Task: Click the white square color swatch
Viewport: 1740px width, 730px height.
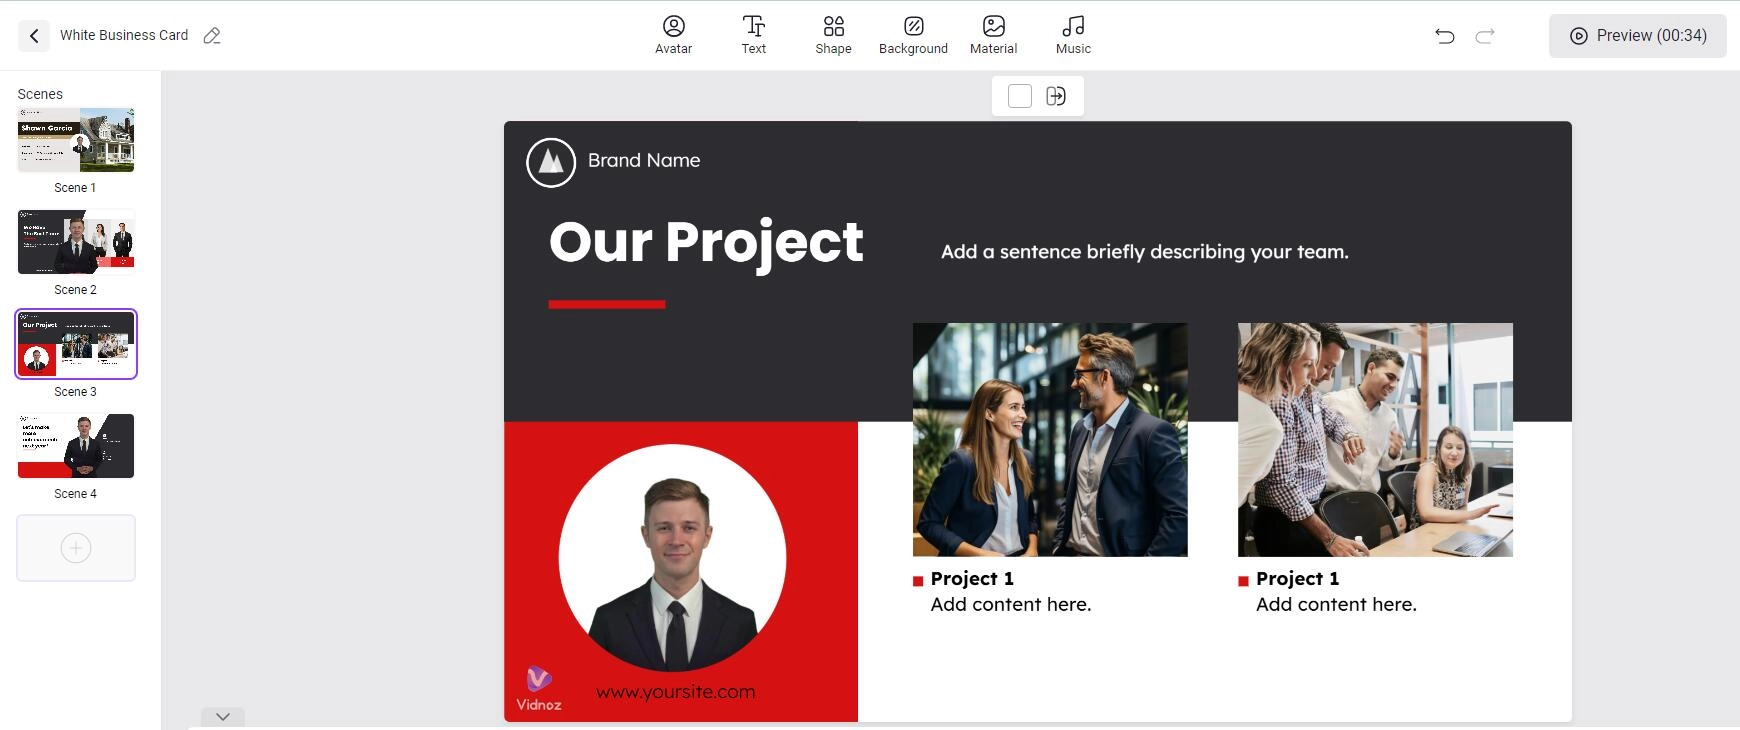Action: [1019, 96]
